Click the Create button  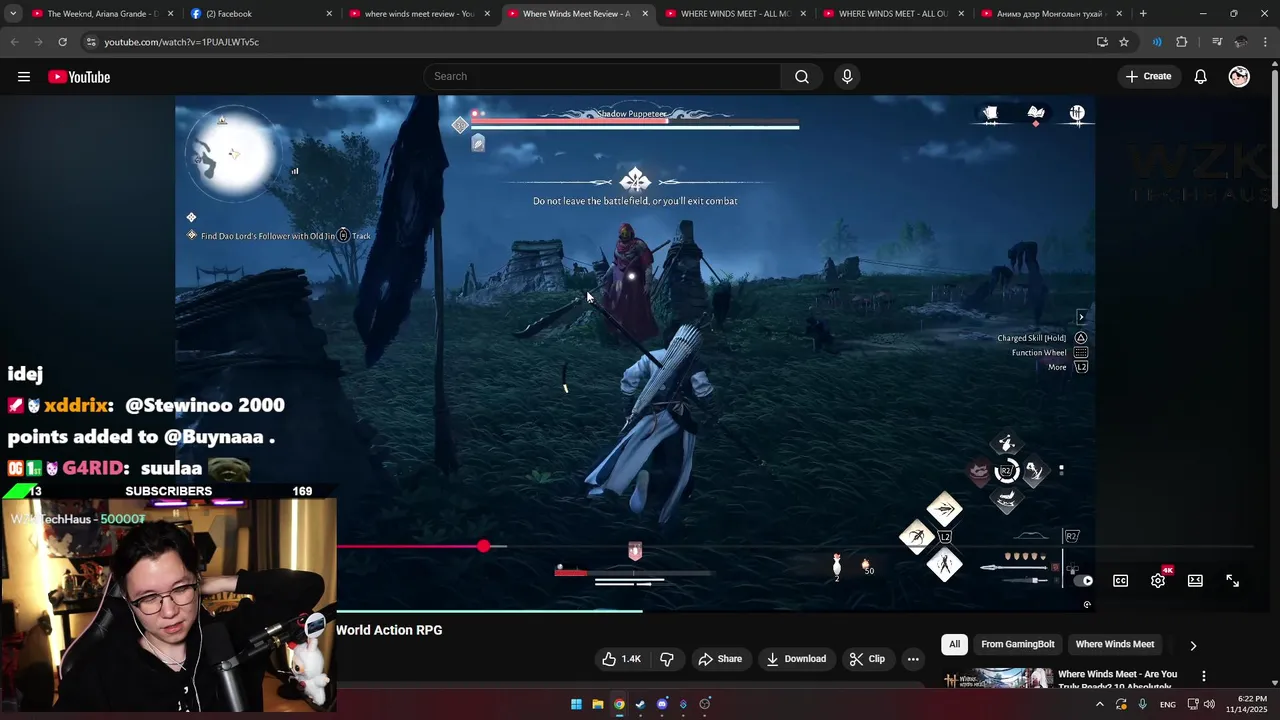1148,77
